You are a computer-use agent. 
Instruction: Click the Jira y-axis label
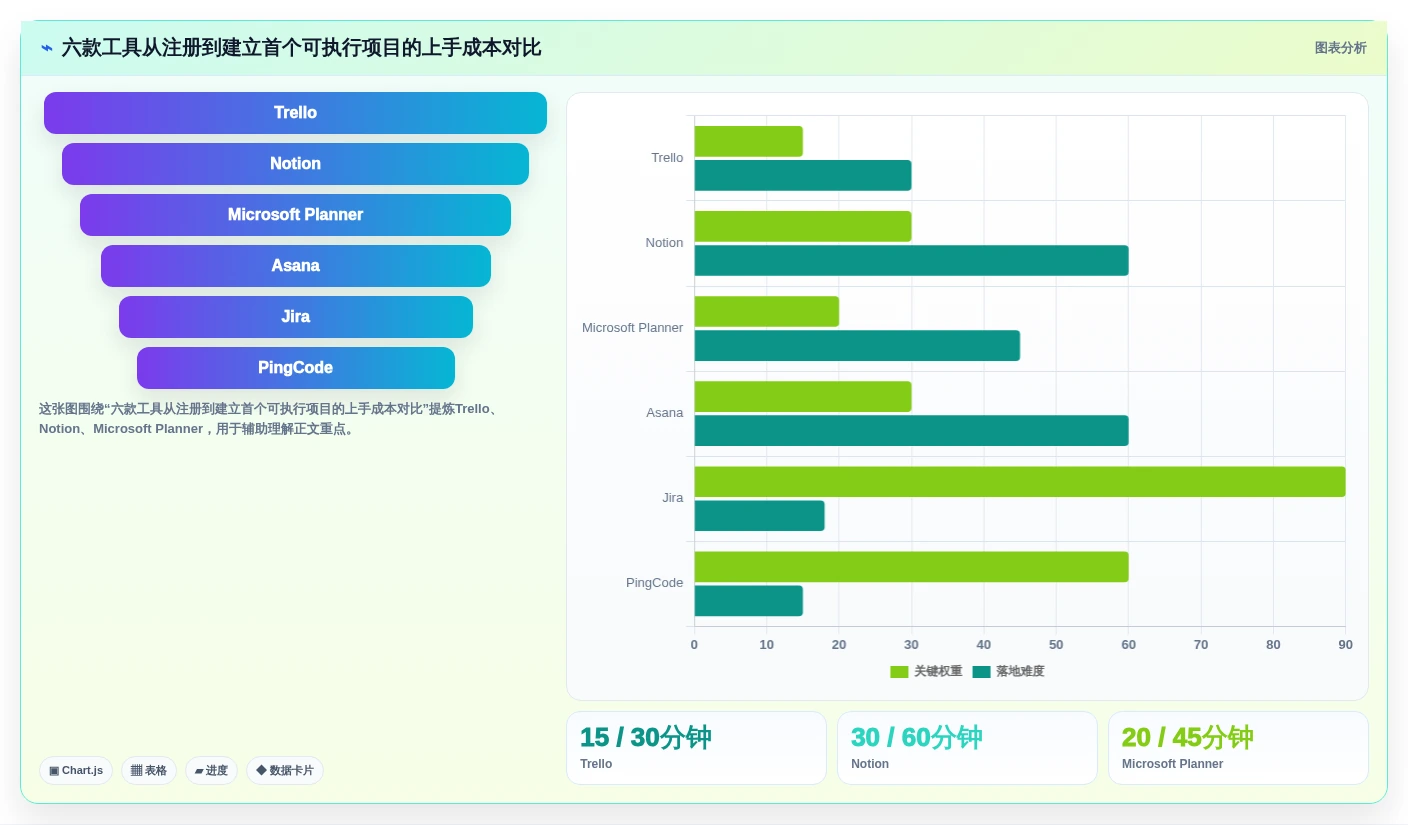click(x=673, y=498)
